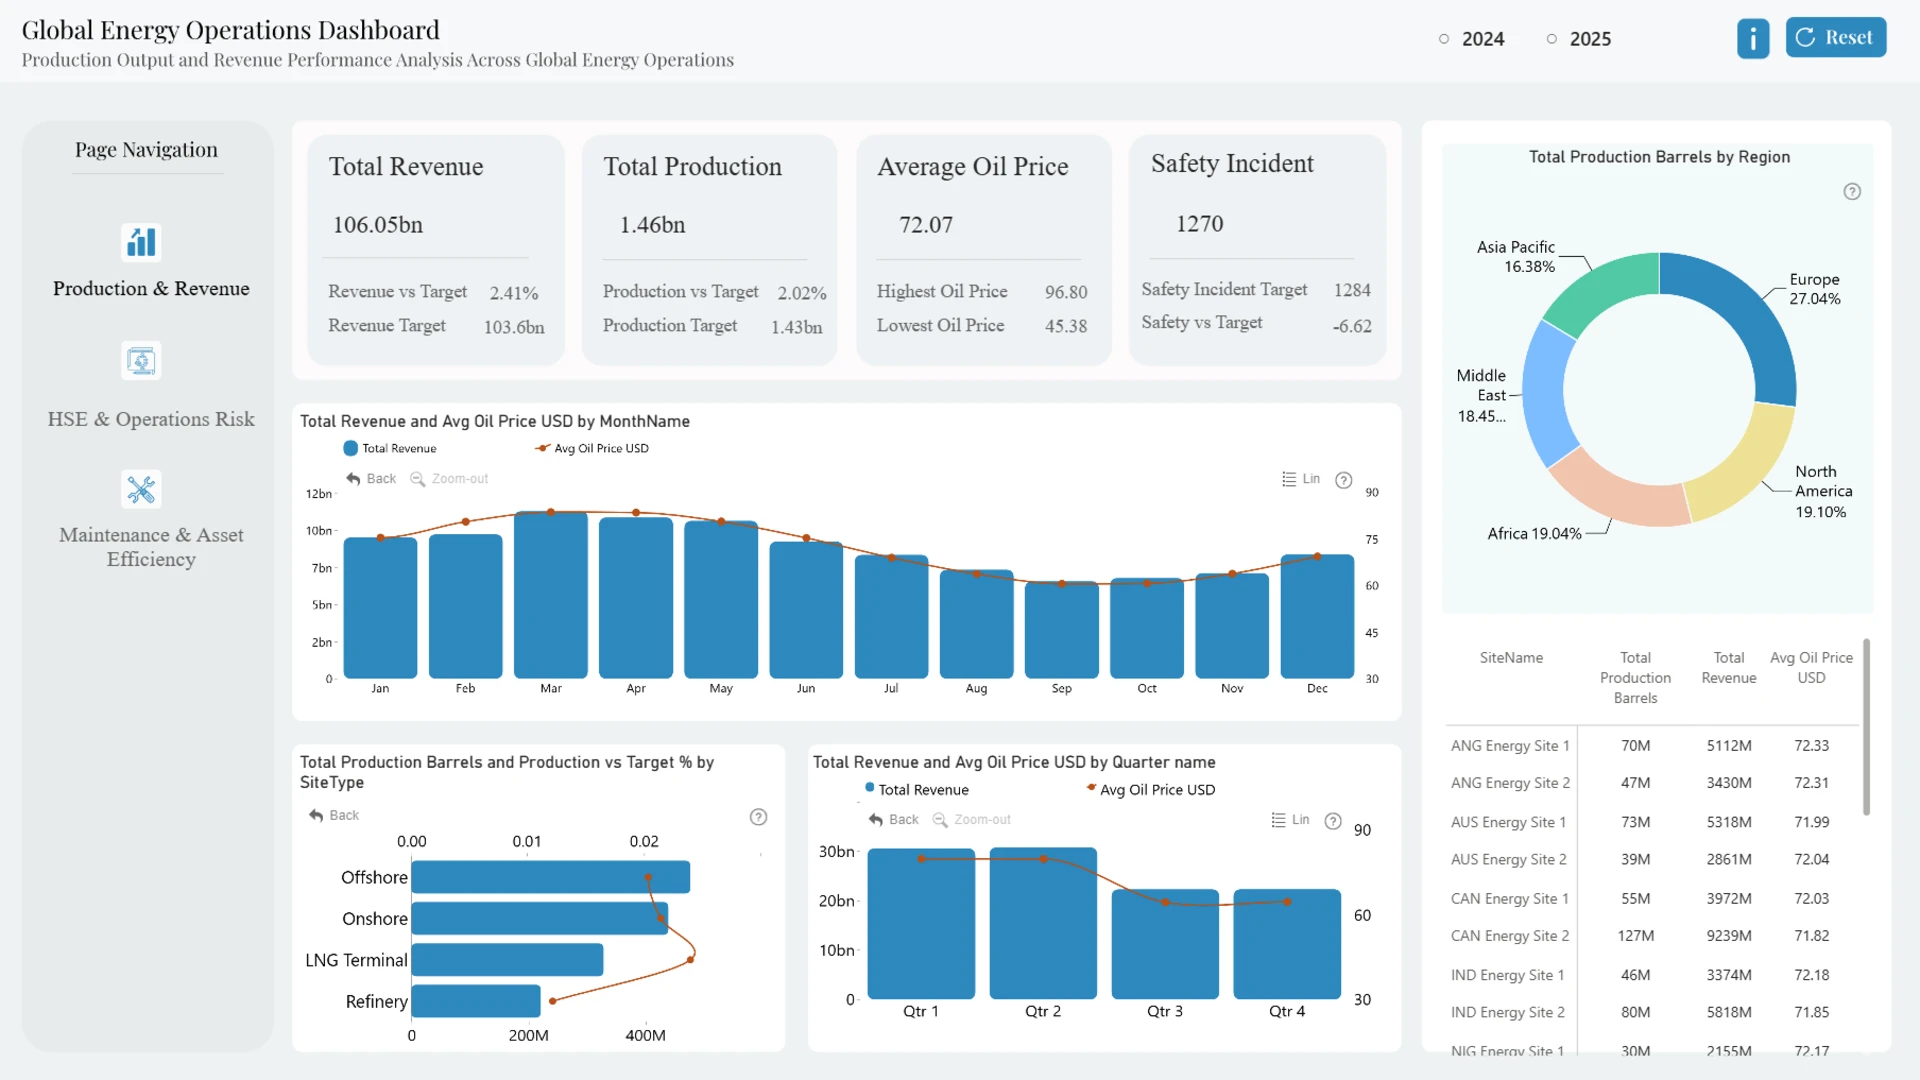Image resolution: width=1920 pixels, height=1080 pixels.
Task: Switch the Lin scale on quarterly chart
Action: tap(1290, 820)
